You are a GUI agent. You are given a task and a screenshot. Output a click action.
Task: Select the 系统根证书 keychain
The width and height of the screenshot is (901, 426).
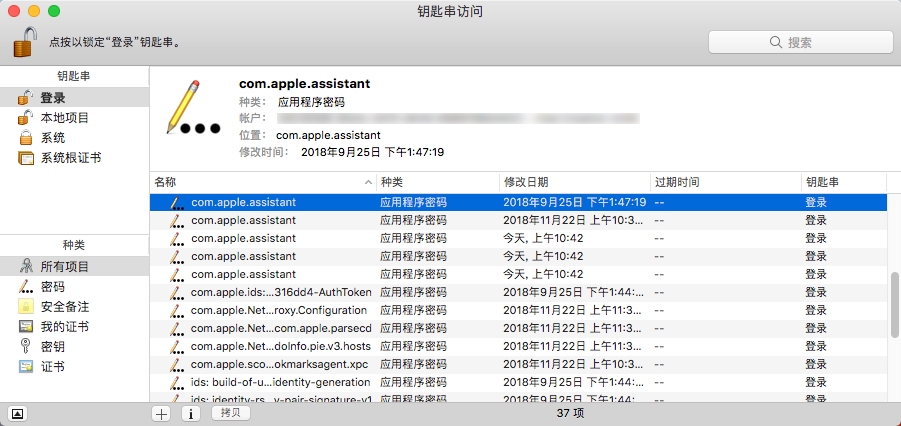coord(70,158)
